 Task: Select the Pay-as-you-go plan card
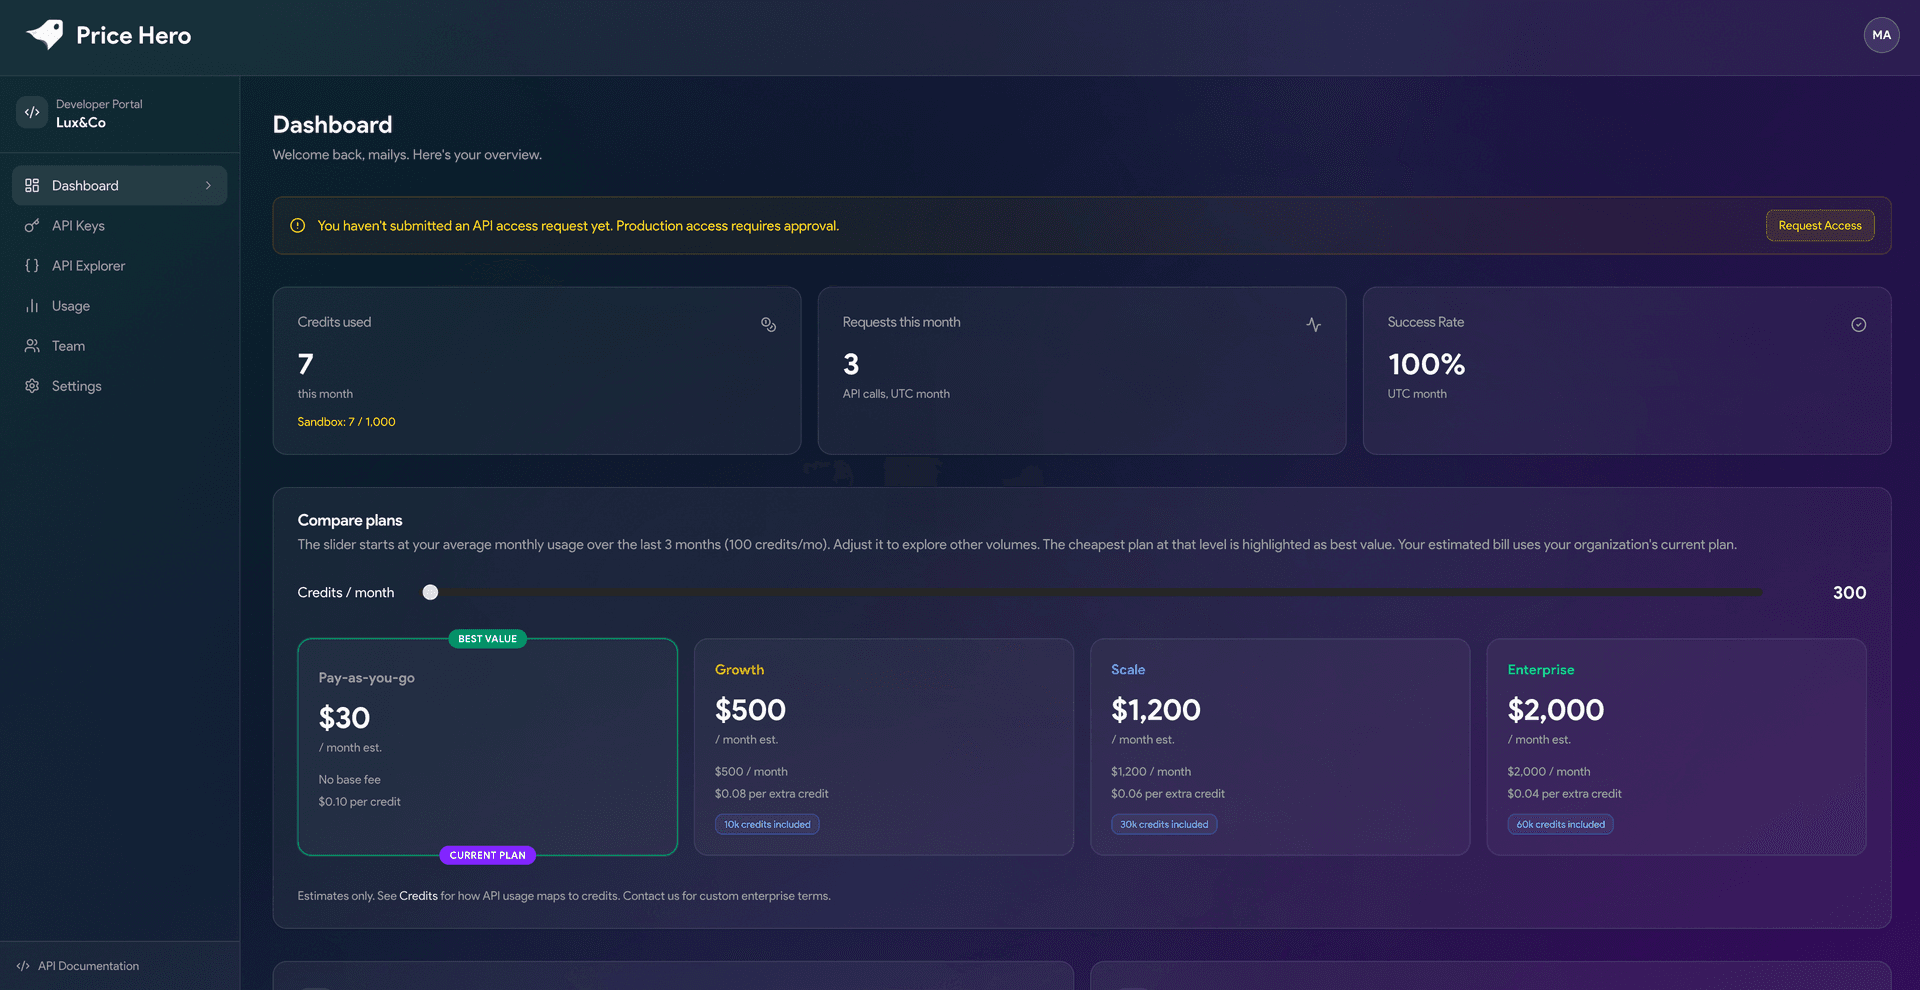[487, 747]
